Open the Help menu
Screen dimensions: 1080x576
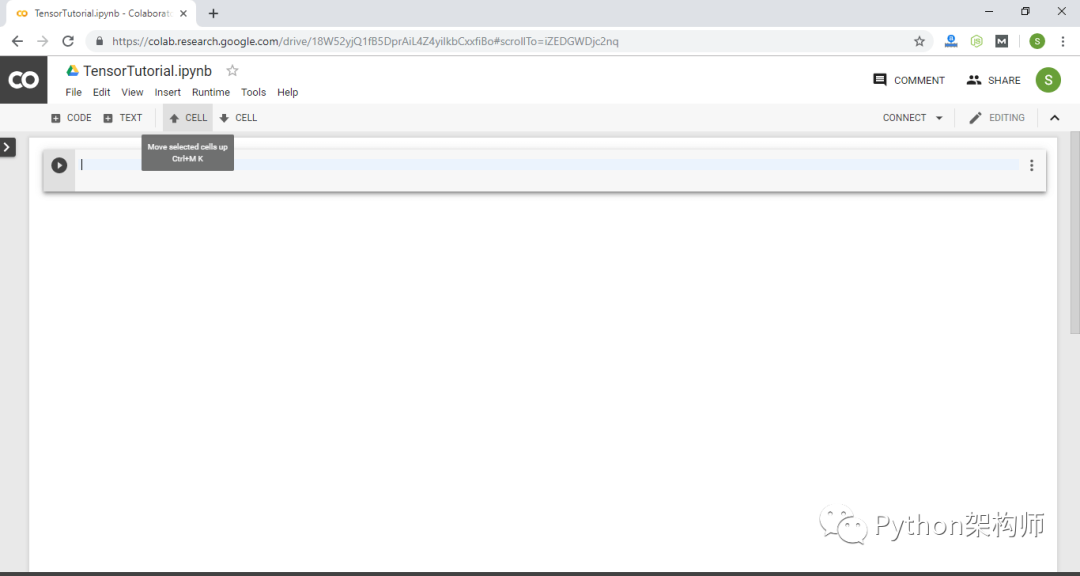[288, 92]
